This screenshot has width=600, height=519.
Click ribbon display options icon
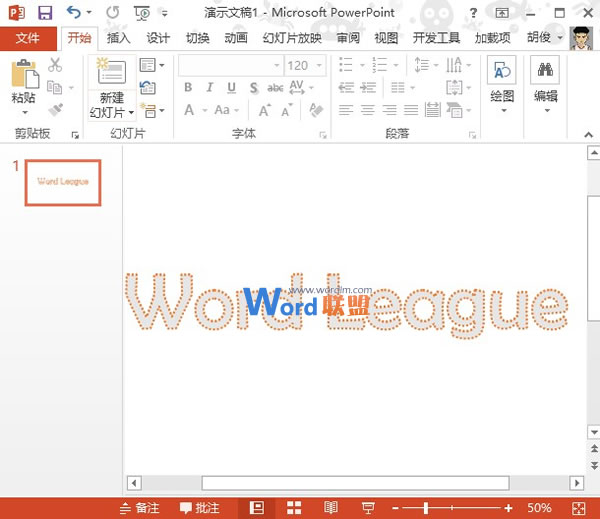(502, 13)
